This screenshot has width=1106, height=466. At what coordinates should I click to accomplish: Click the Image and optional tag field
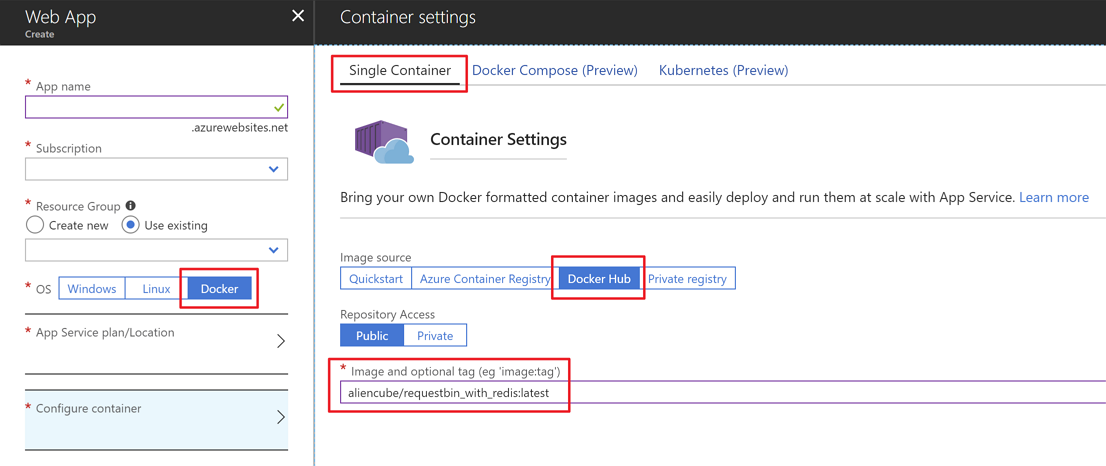point(722,391)
